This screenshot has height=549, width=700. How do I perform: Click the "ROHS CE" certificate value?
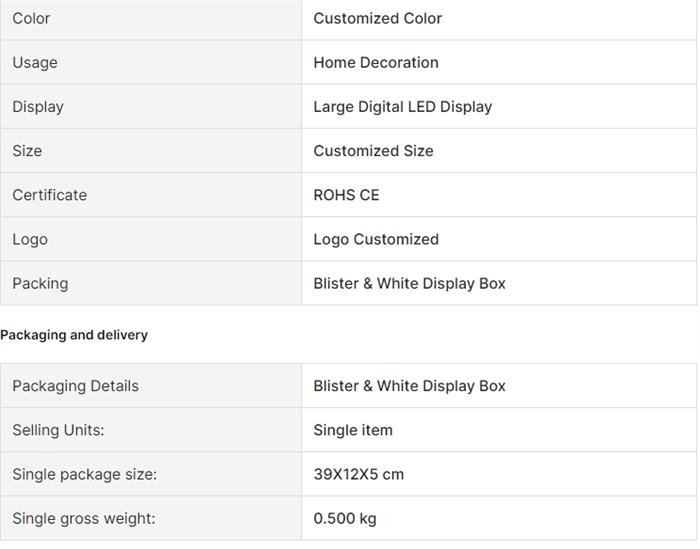point(346,195)
